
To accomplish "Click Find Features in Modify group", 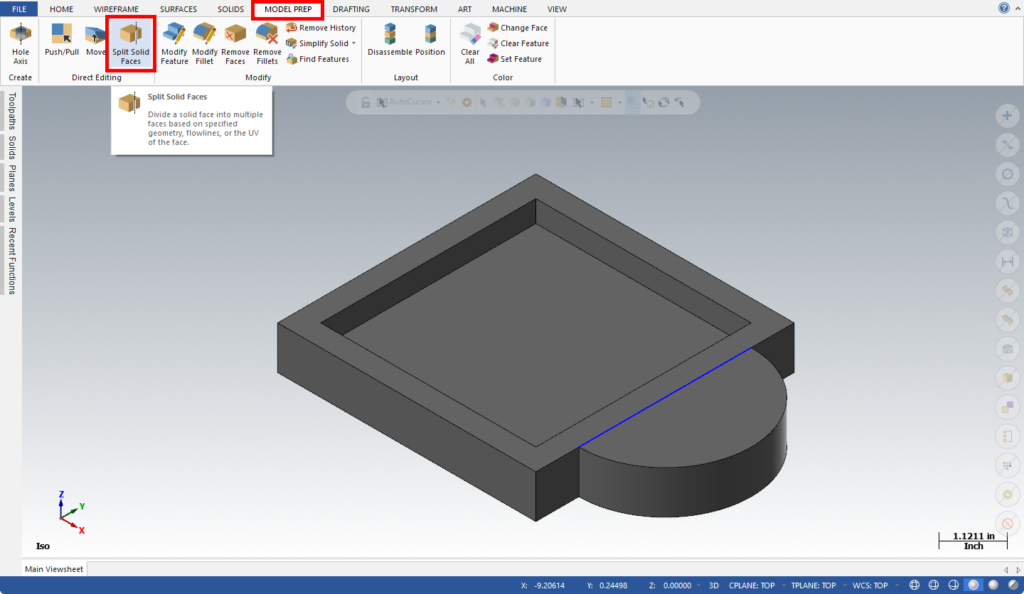I will click(x=317, y=59).
